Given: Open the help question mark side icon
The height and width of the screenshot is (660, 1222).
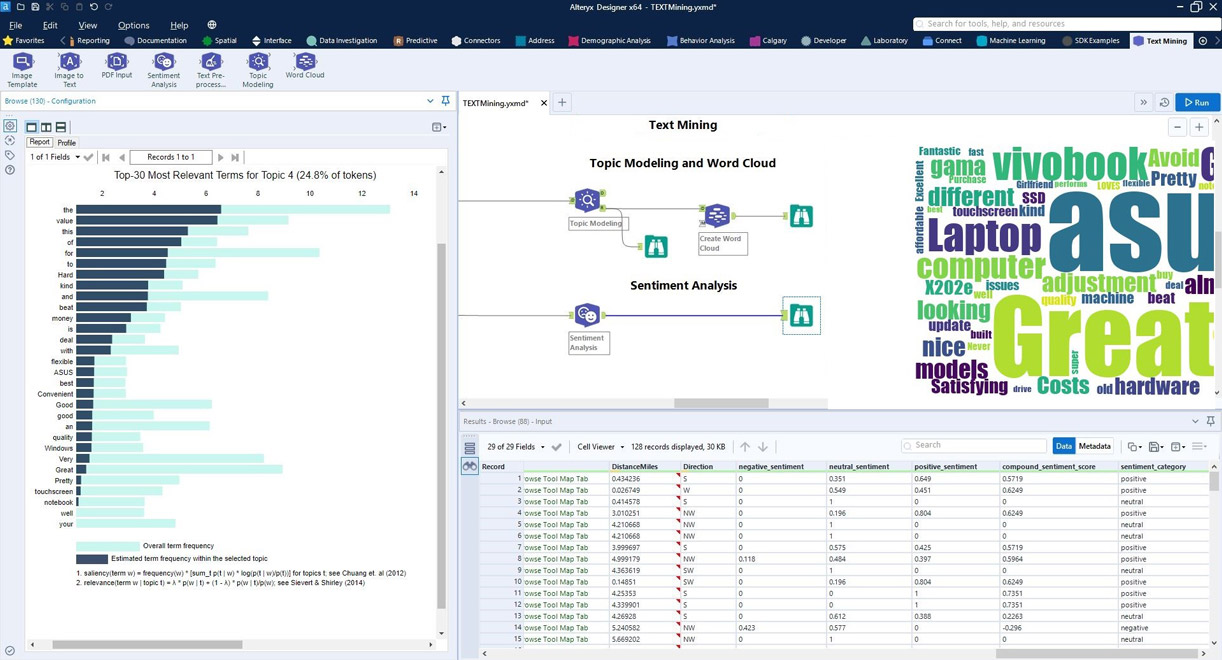Looking at the screenshot, I should point(10,170).
